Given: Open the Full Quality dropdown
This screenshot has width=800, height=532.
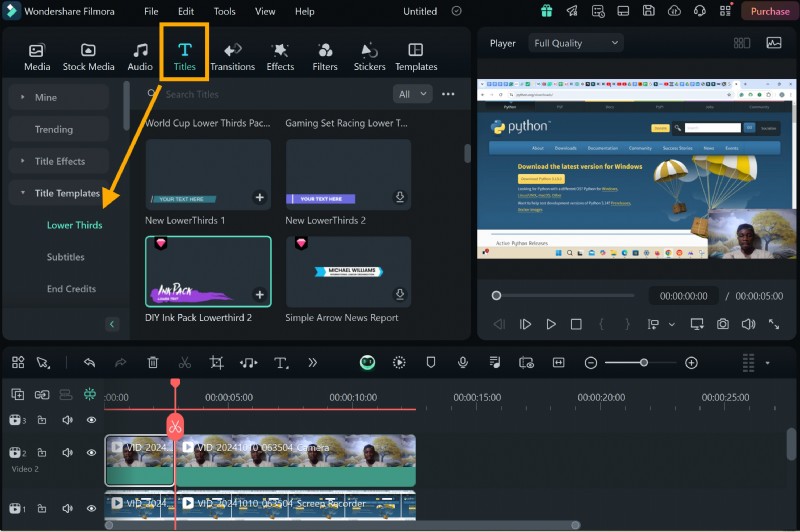Looking at the screenshot, I should pyautogui.click(x=576, y=43).
